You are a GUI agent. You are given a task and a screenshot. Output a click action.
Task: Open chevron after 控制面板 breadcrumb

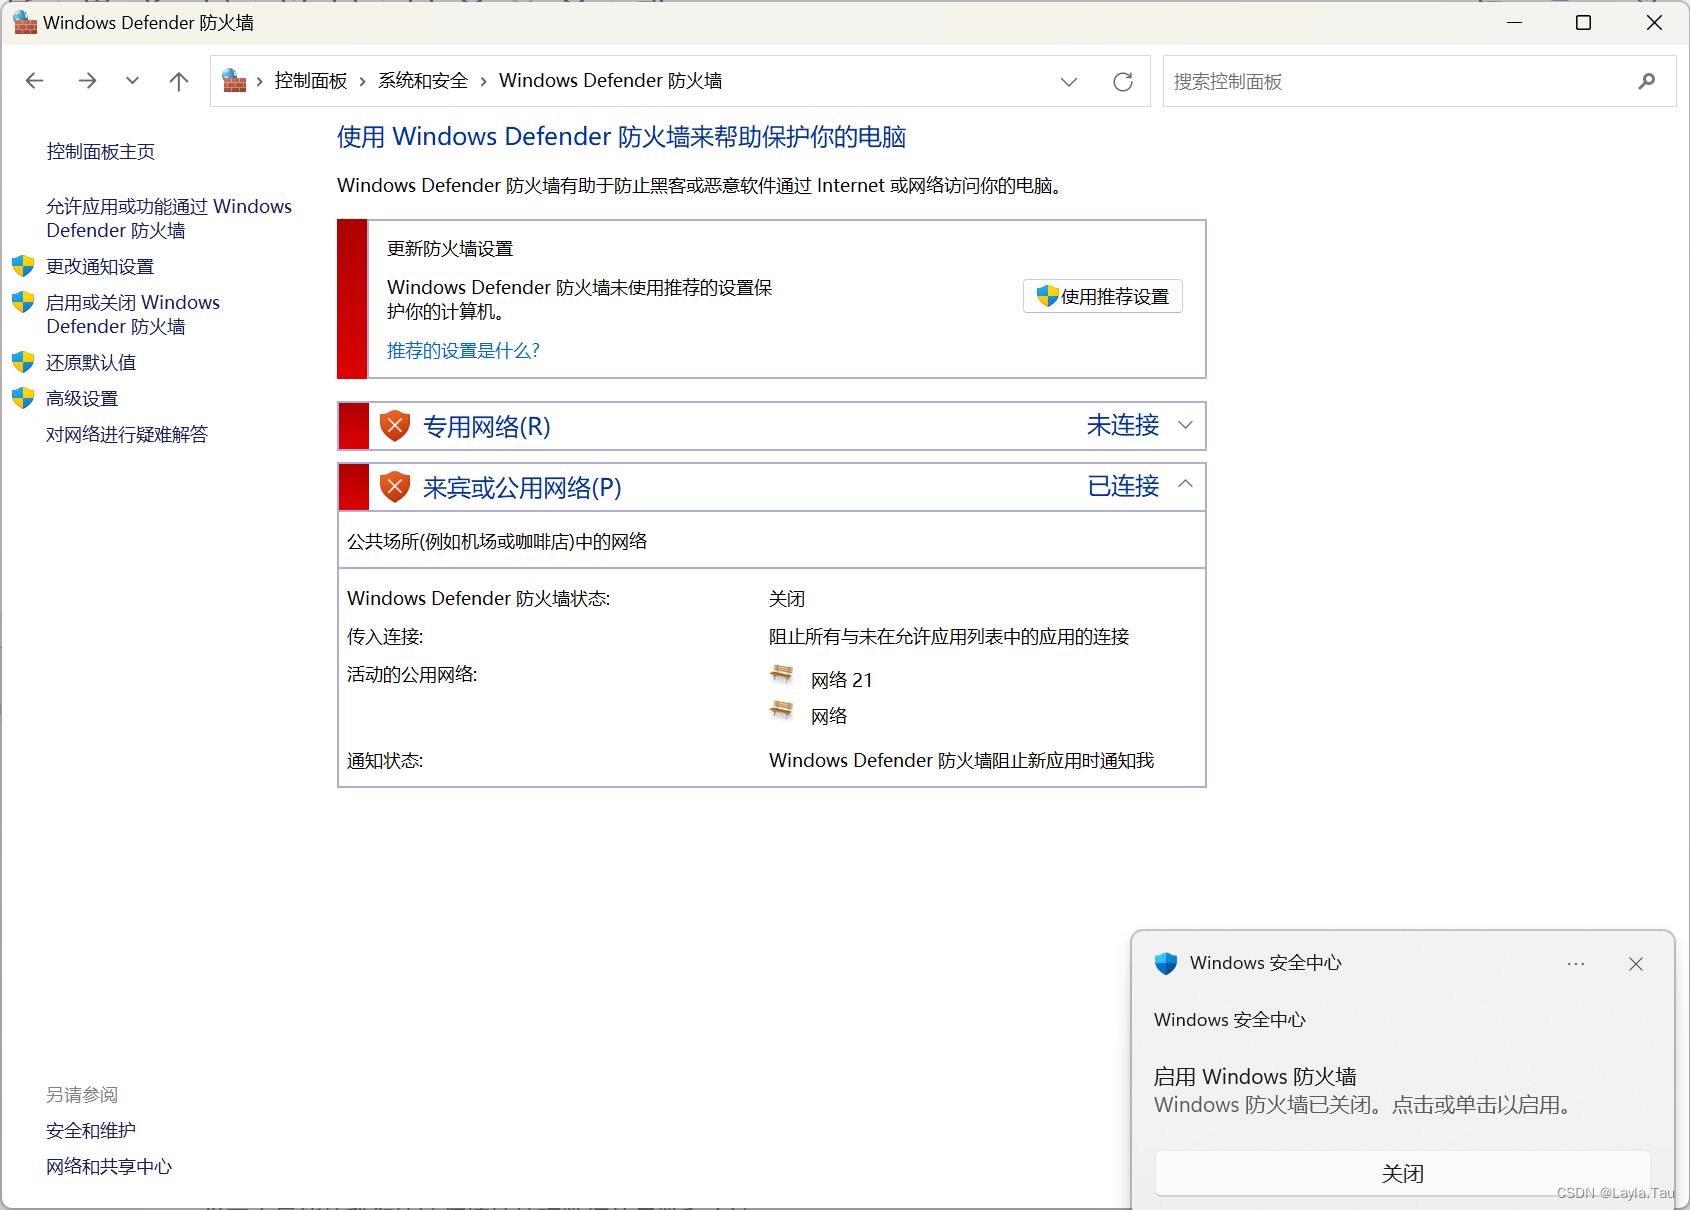(362, 81)
